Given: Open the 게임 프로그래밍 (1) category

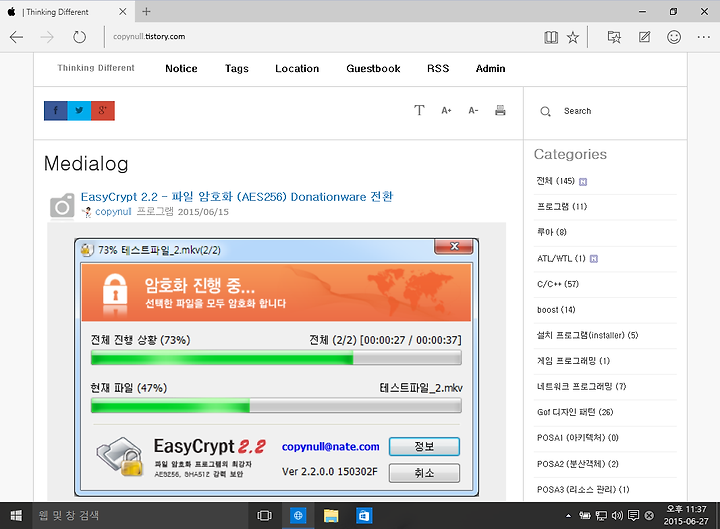Looking at the screenshot, I should tap(574, 361).
